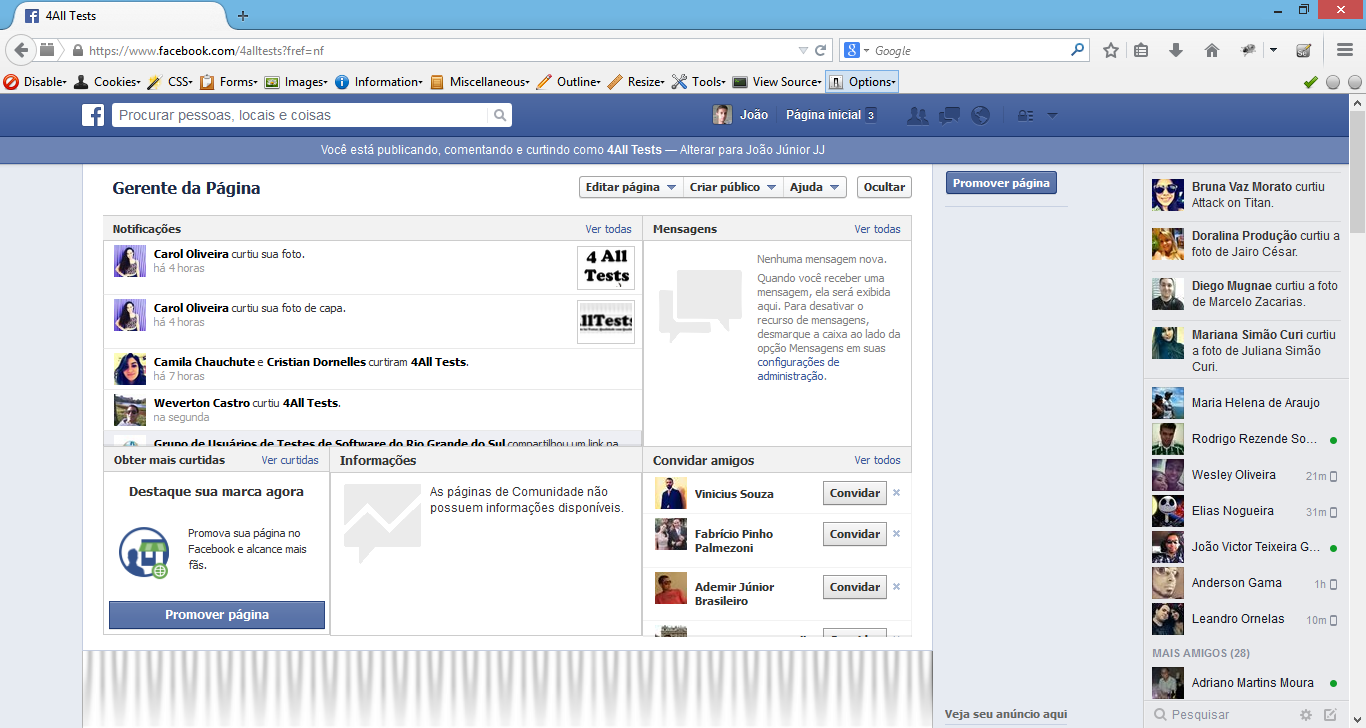Click Ver todas in Notificações

pyautogui.click(x=609, y=229)
